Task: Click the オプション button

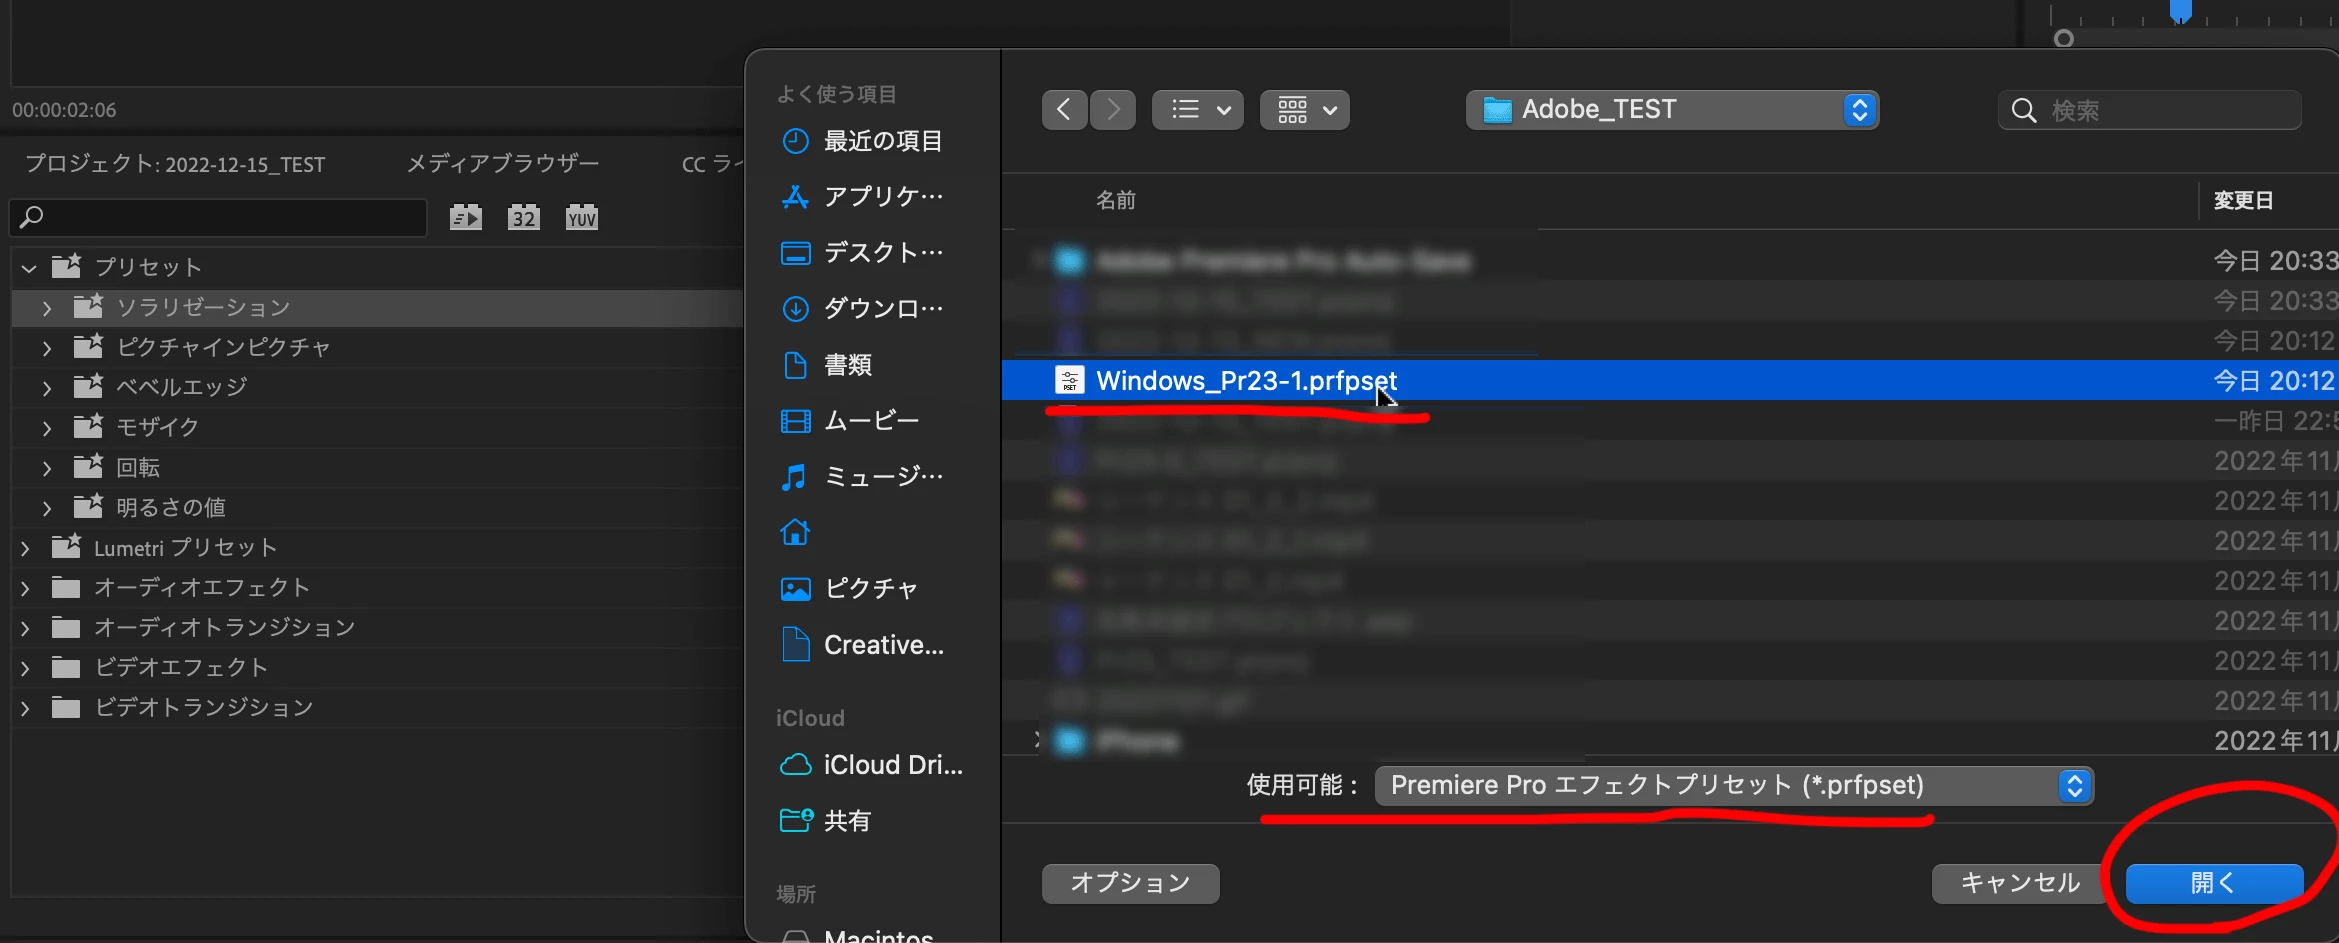Action: tap(1130, 883)
